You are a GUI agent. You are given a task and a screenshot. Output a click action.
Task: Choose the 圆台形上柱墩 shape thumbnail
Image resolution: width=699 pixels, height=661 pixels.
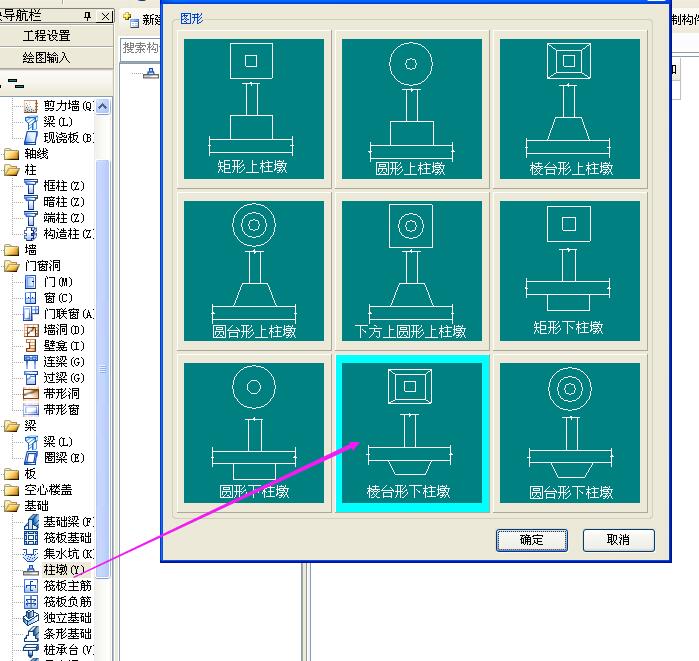coord(254,271)
